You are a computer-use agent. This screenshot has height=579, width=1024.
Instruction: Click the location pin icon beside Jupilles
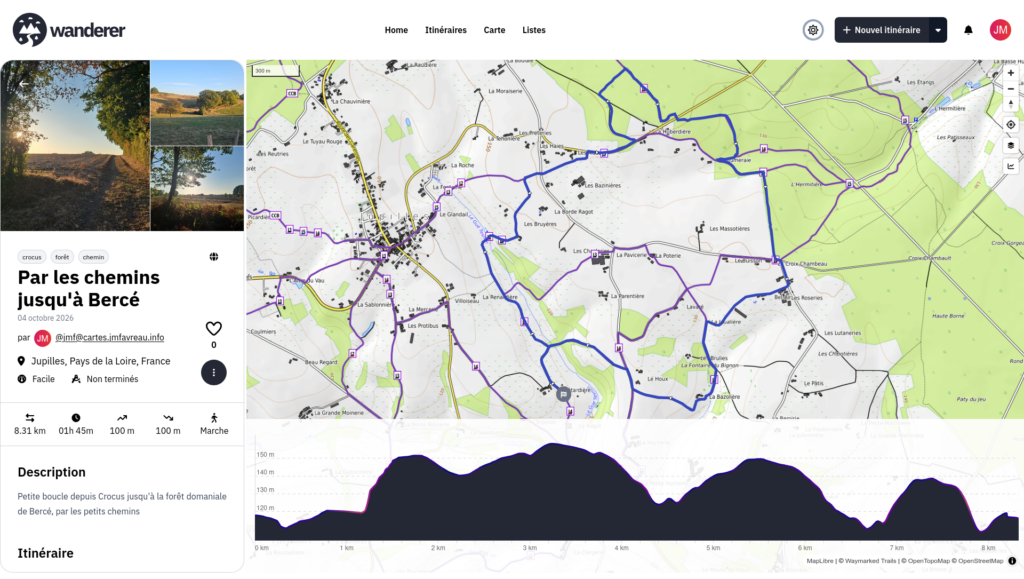(x=21, y=361)
